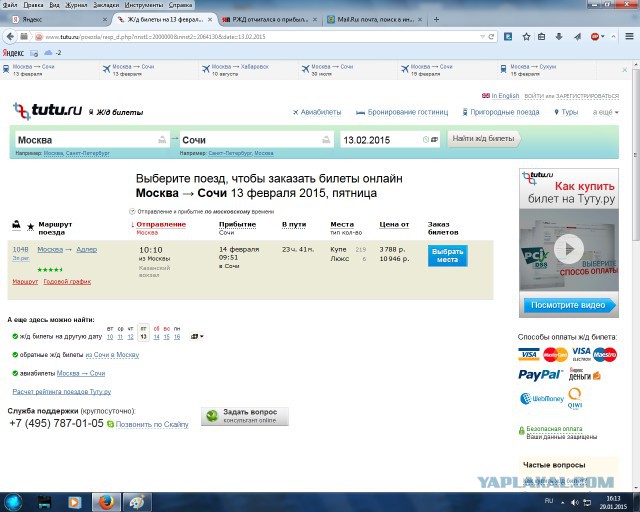Click the date field 13.02.2015
Image resolution: width=640 pixels, height=512 pixels.
(390, 140)
